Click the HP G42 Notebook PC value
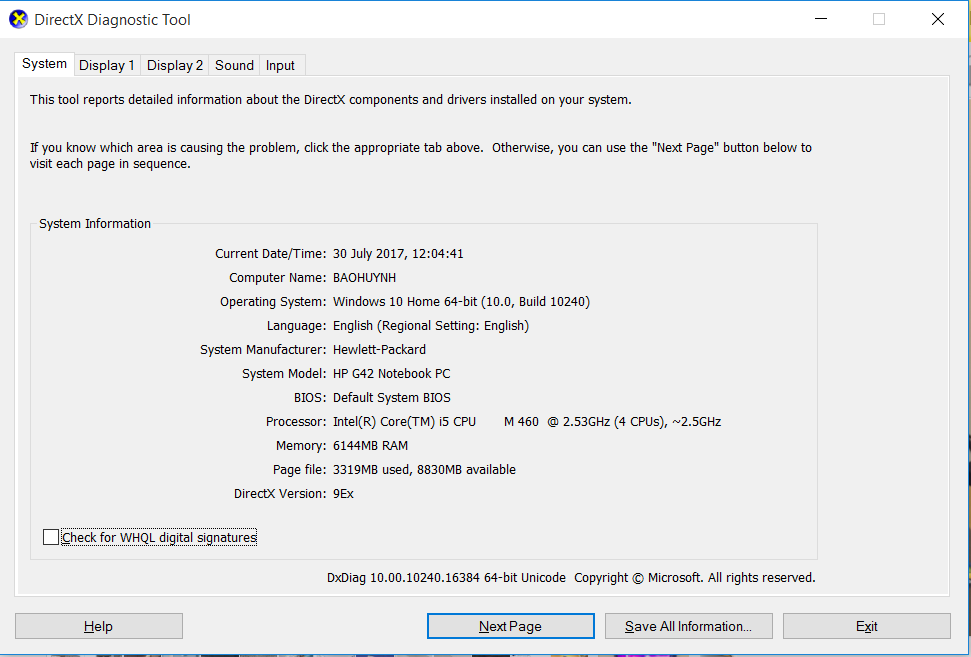This screenshot has height=657, width=971. pyautogui.click(x=391, y=373)
